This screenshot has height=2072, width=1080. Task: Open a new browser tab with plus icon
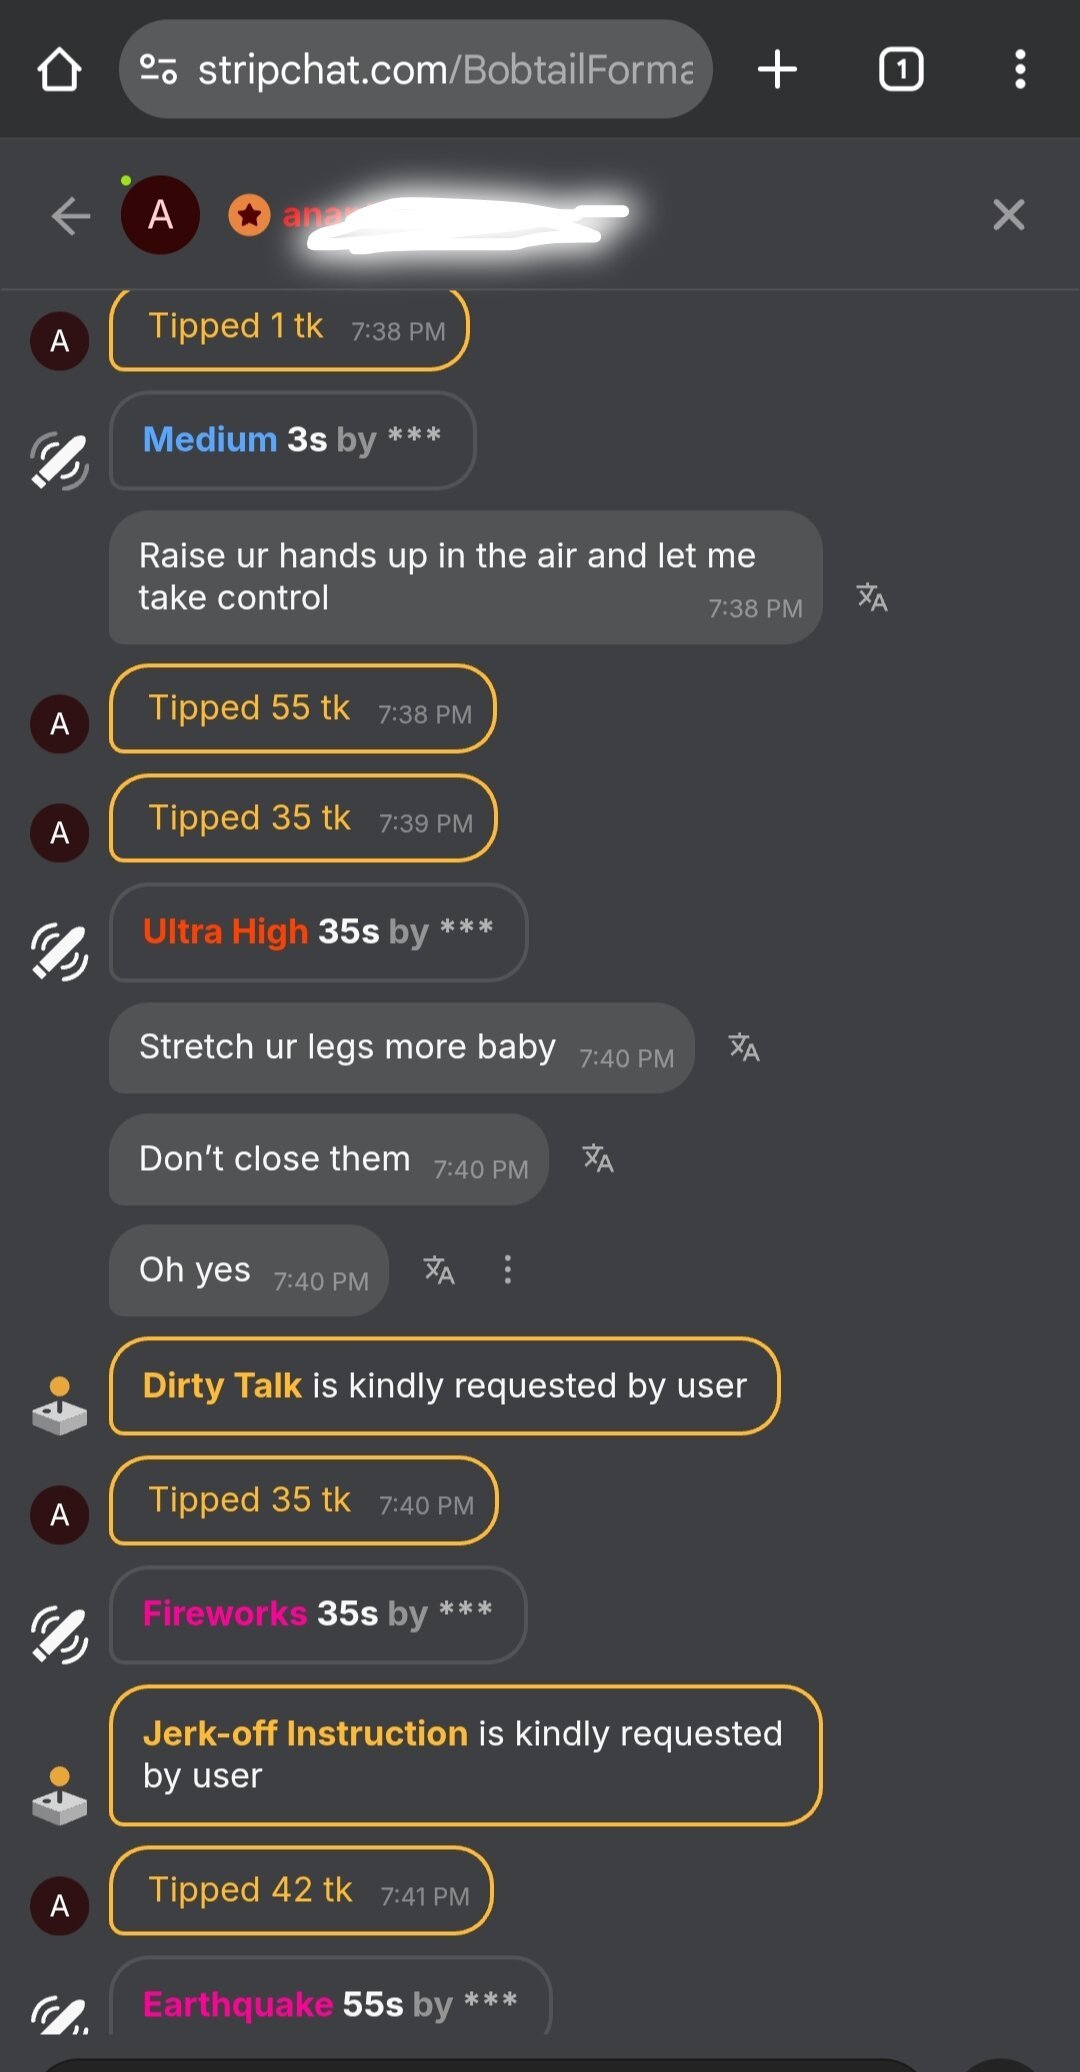coord(777,70)
